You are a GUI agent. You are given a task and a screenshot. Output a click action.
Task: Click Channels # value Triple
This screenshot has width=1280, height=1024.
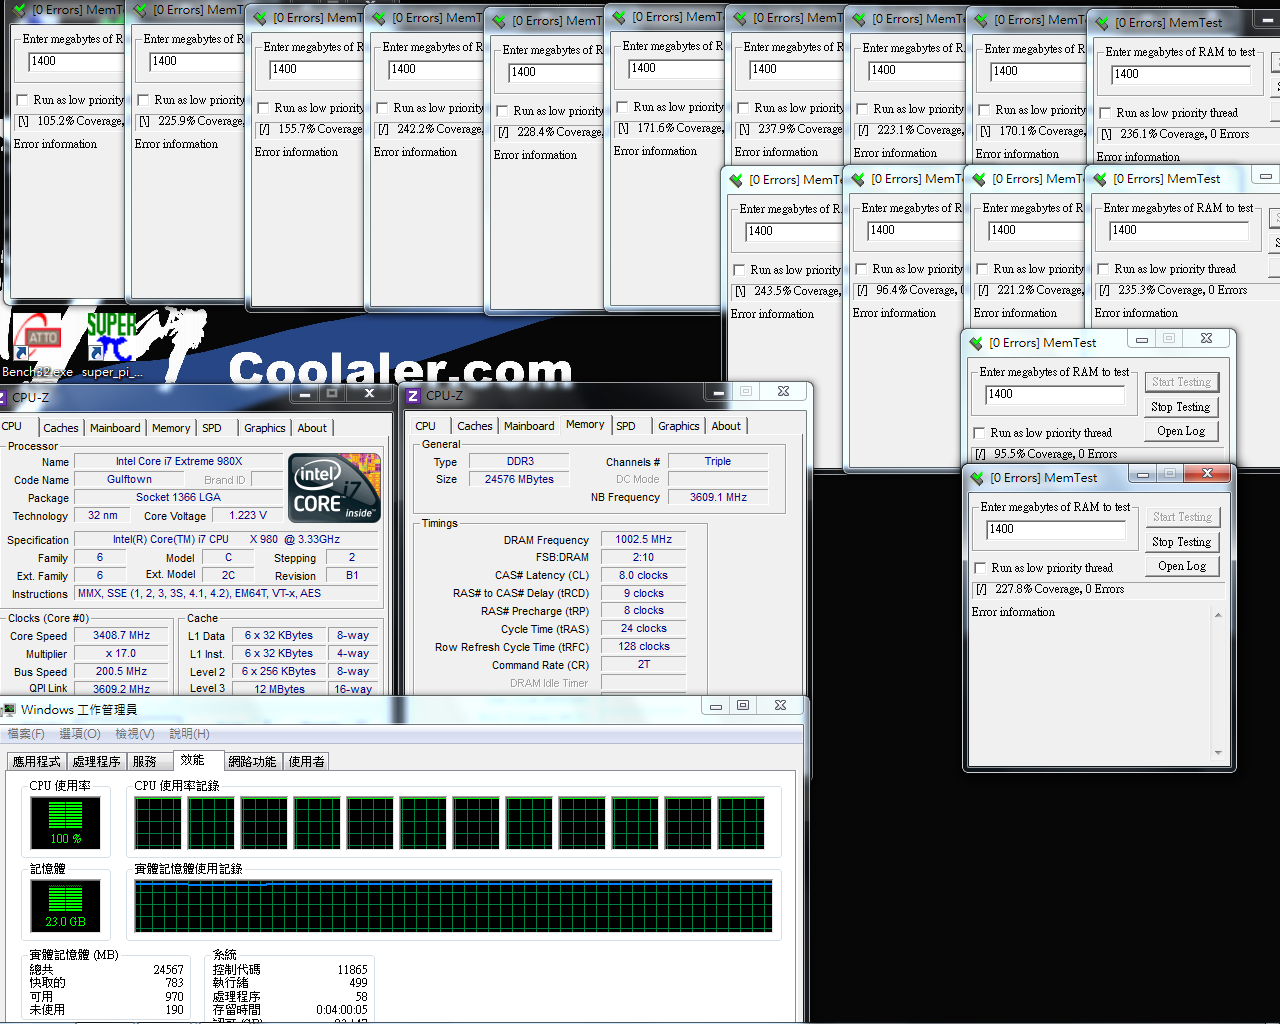(718, 462)
